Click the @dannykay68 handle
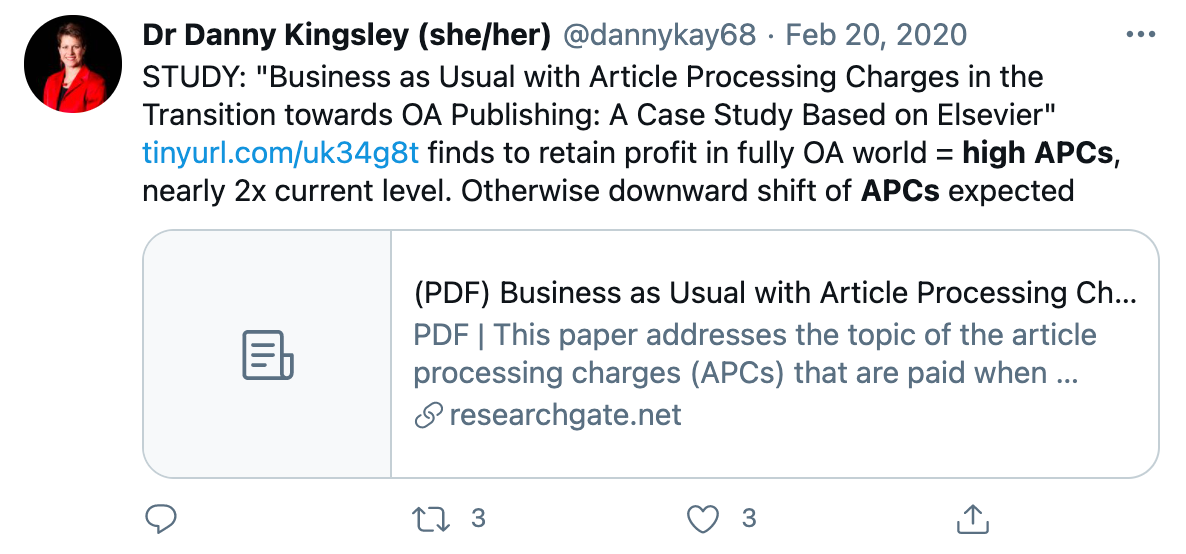1186x554 pixels. pos(660,35)
